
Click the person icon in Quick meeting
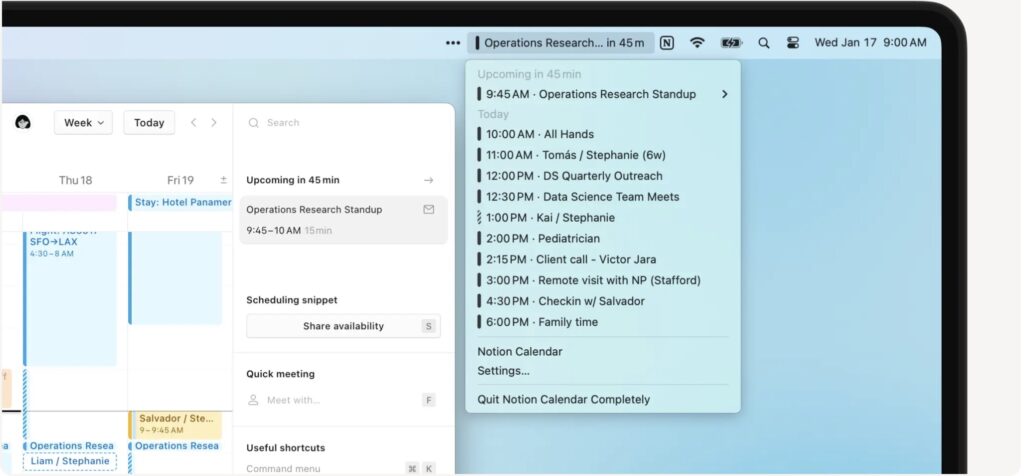(253, 400)
